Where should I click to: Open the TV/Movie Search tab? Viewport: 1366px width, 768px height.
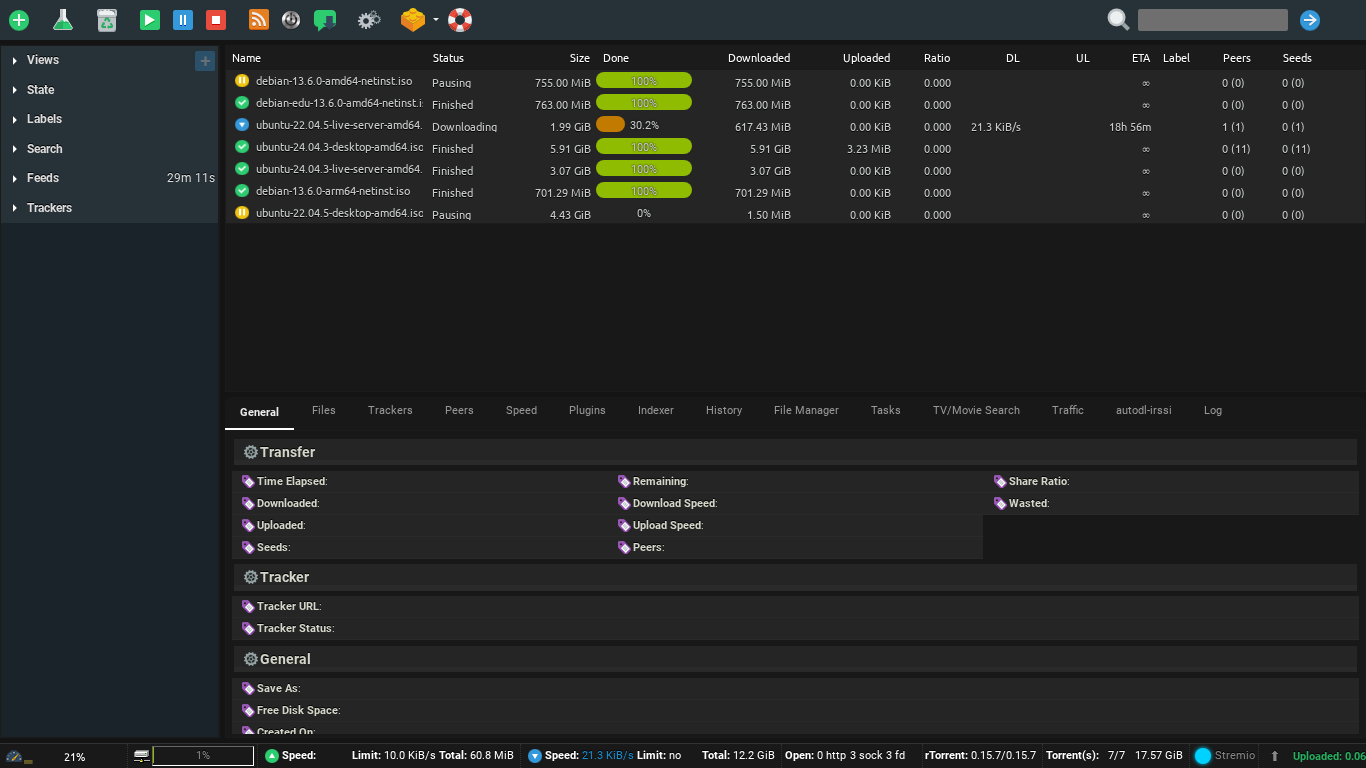tap(976, 410)
